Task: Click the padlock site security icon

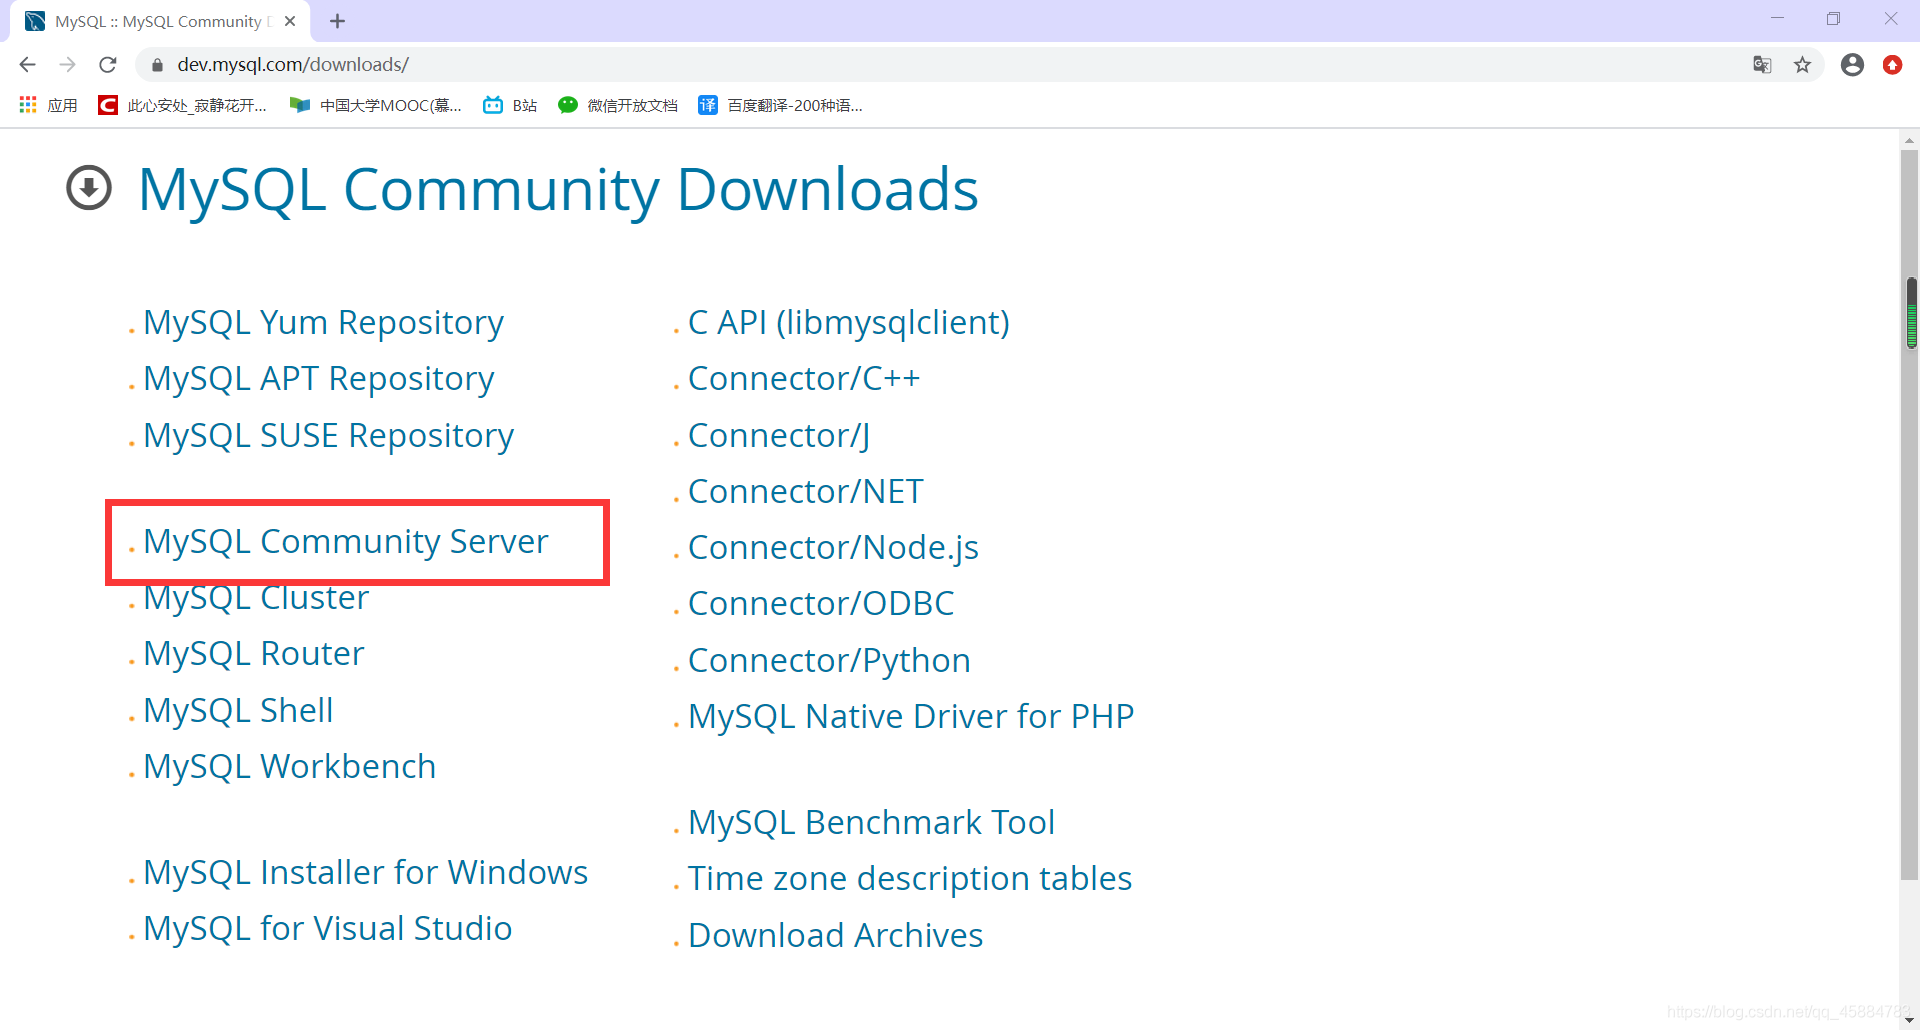Action: [157, 65]
